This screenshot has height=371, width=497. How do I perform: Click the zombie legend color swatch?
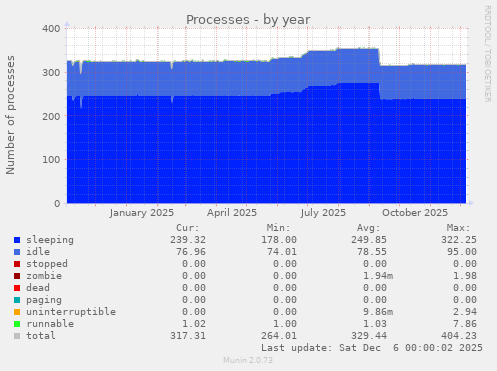point(17,276)
